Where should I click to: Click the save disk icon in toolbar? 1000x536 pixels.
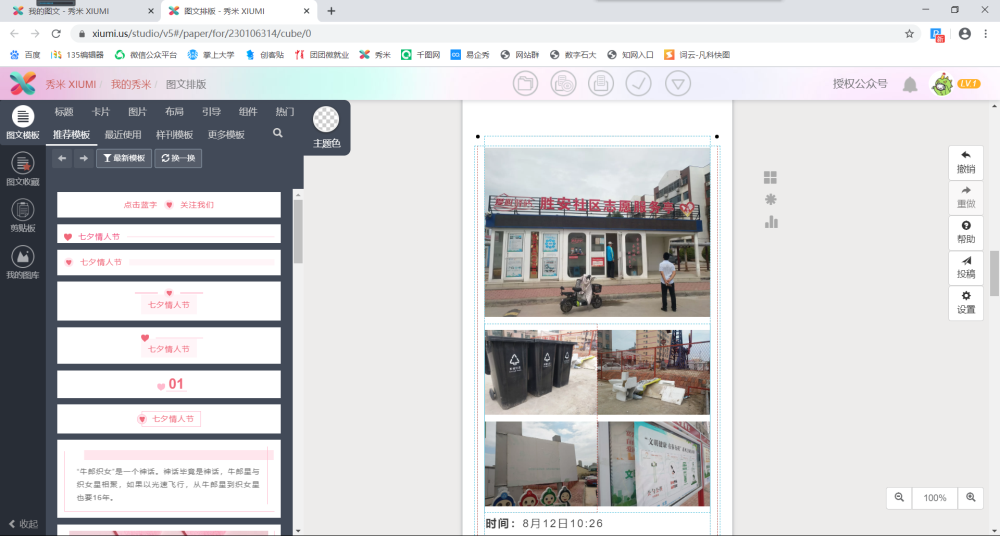point(601,84)
